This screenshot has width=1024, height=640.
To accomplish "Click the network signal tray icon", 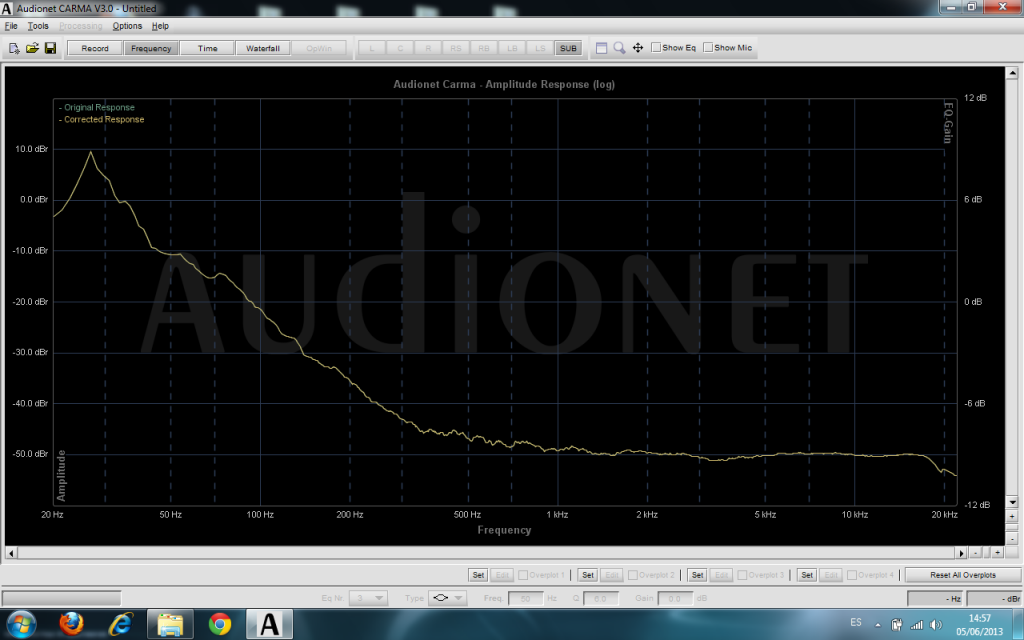I will tap(917, 625).
